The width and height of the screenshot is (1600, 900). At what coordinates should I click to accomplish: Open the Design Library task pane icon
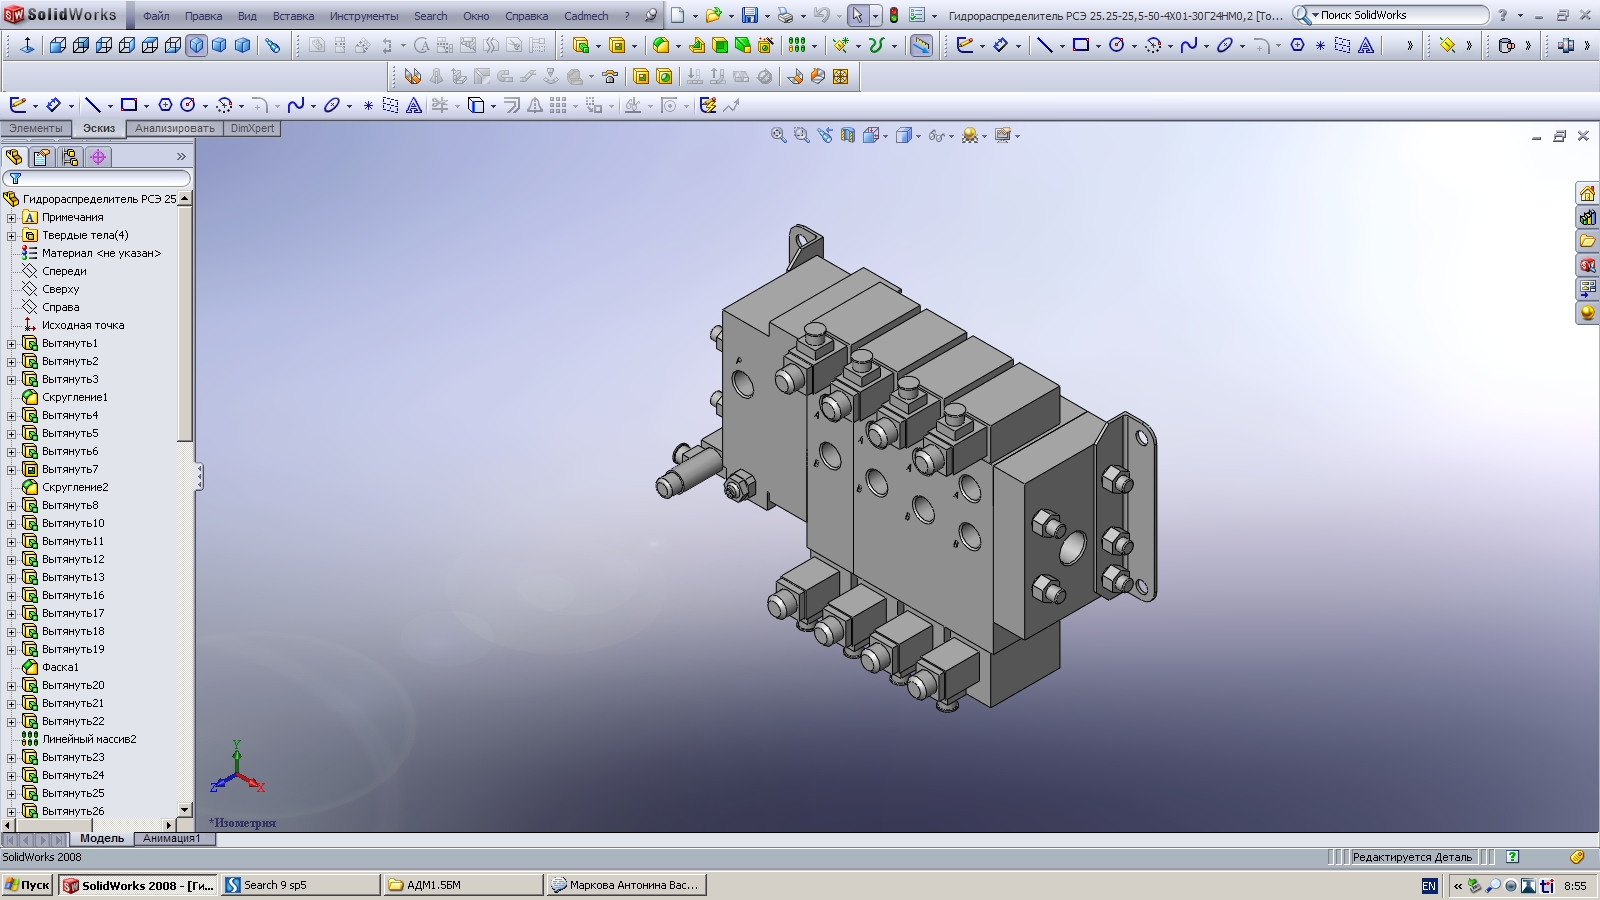click(1587, 217)
